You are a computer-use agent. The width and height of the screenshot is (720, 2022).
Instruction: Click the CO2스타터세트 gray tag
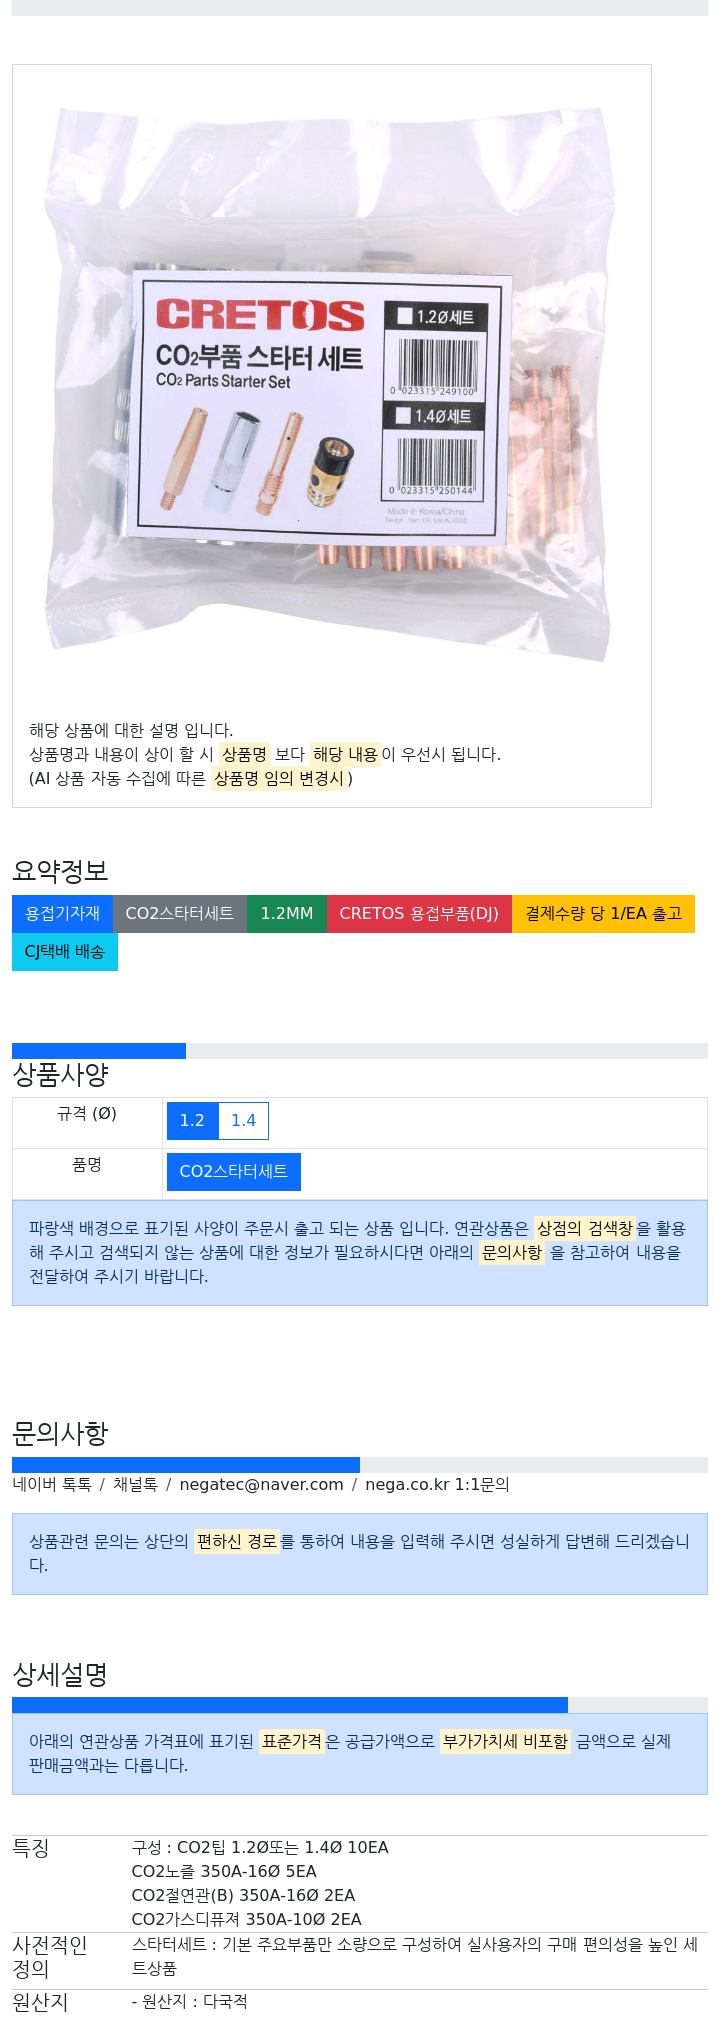coord(179,913)
